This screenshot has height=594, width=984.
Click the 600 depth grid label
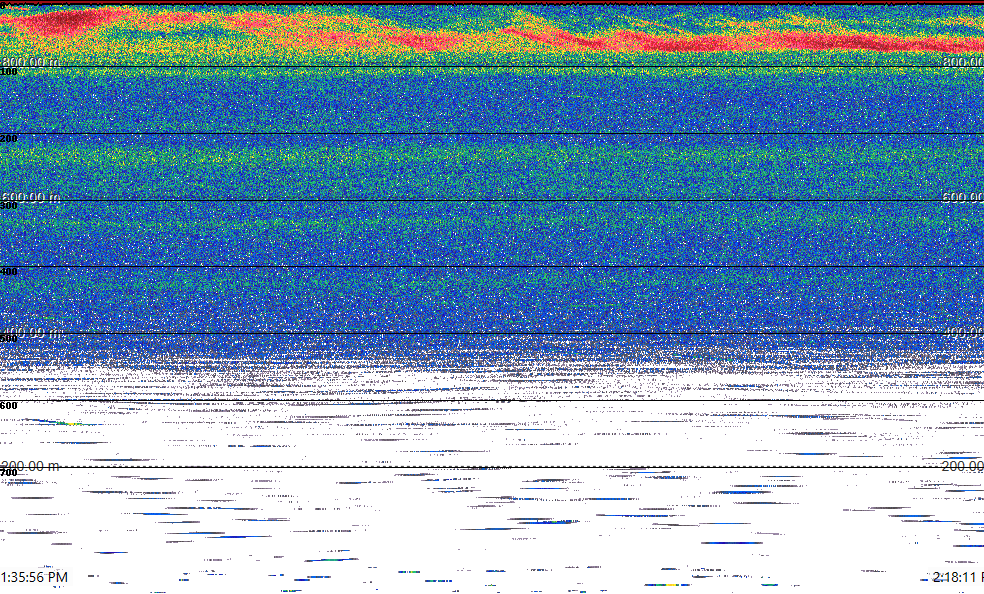[9, 406]
